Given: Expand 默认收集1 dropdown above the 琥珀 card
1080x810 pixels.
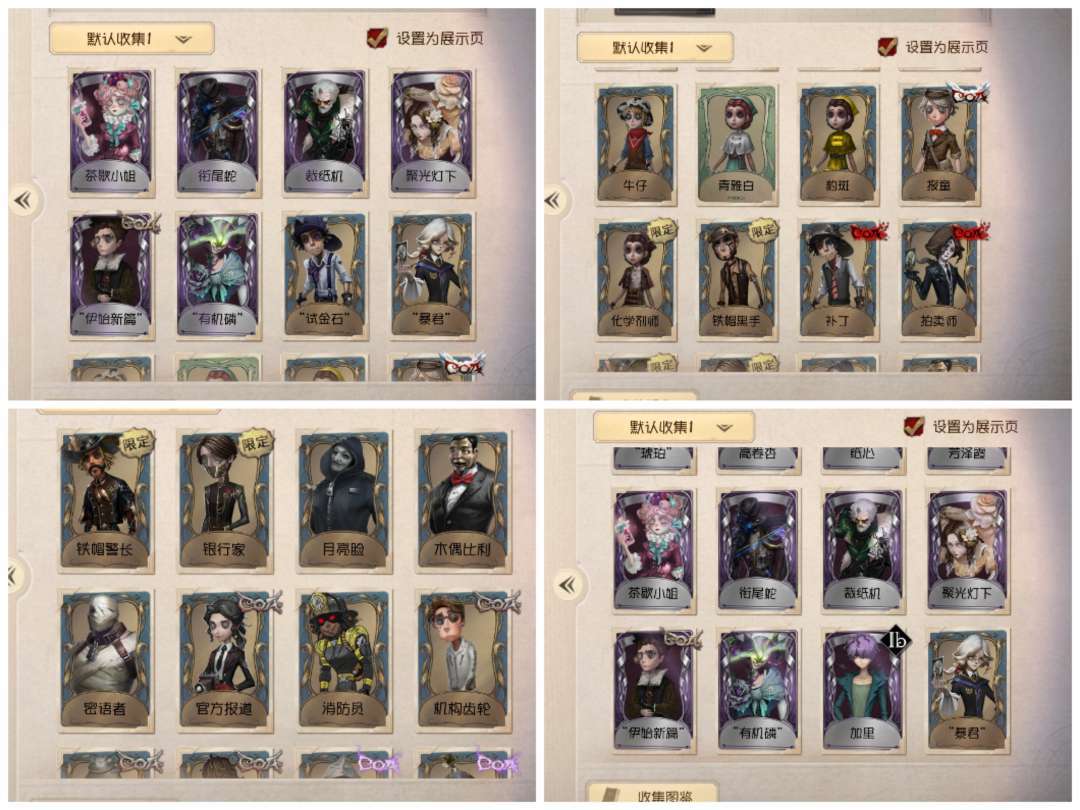Looking at the screenshot, I should click(674, 428).
